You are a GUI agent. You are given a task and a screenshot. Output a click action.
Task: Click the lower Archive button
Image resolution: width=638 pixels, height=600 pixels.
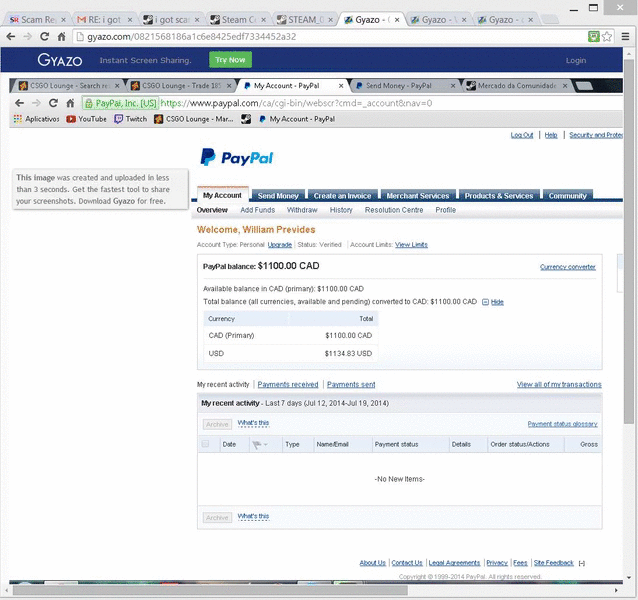click(x=217, y=517)
